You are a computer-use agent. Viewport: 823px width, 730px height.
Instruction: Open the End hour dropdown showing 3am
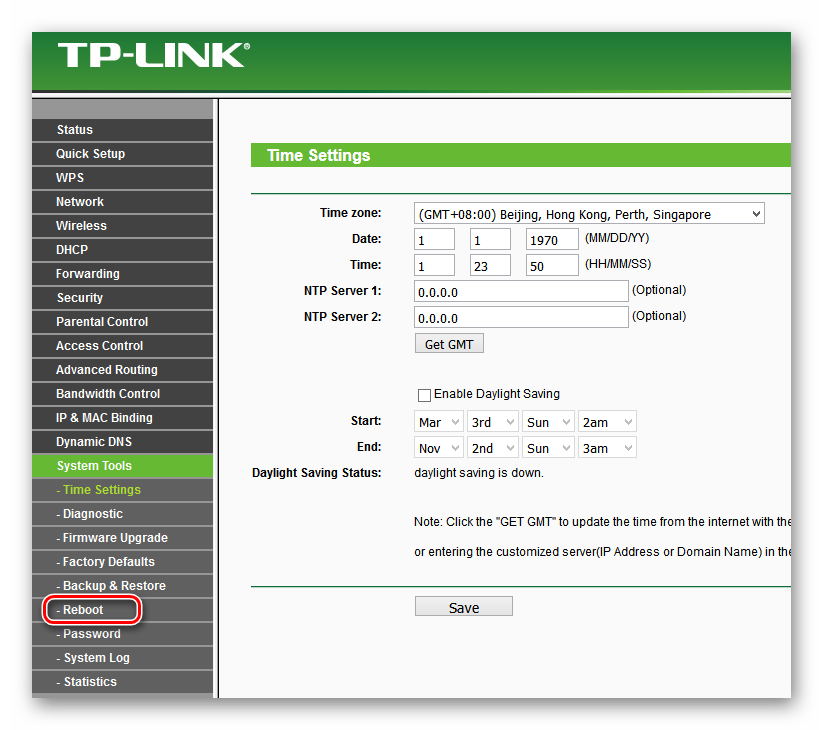607,448
